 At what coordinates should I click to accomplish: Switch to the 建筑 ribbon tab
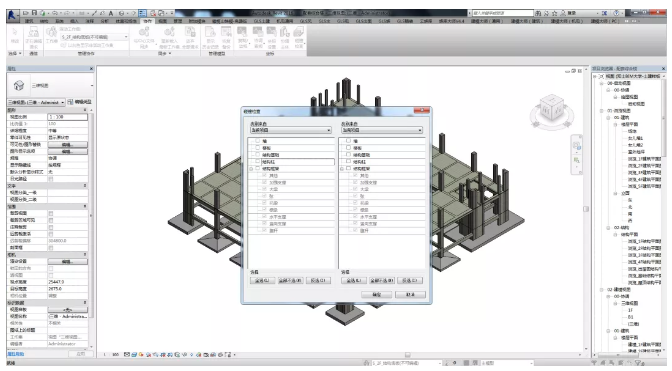click(29, 21)
